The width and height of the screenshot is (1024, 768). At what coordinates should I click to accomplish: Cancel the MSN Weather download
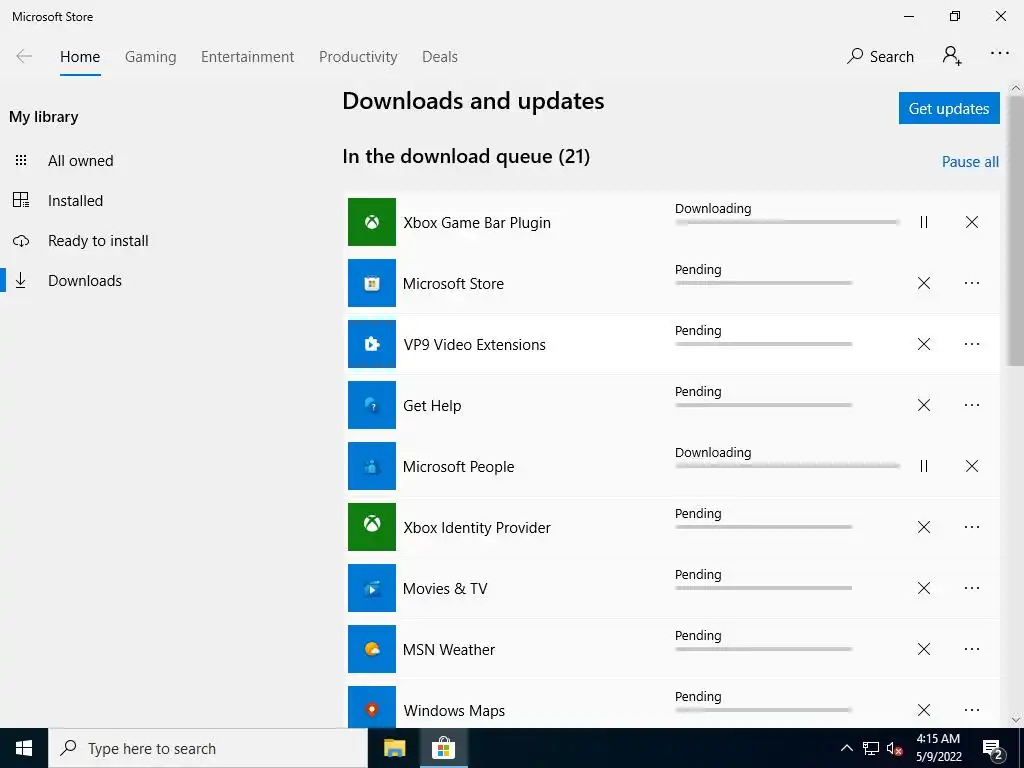[x=923, y=648]
